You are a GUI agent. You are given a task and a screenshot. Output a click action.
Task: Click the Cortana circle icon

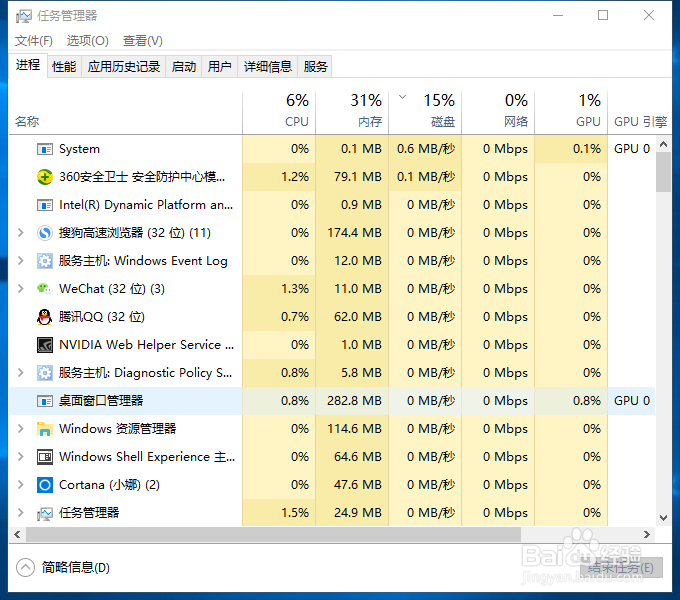tap(45, 485)
